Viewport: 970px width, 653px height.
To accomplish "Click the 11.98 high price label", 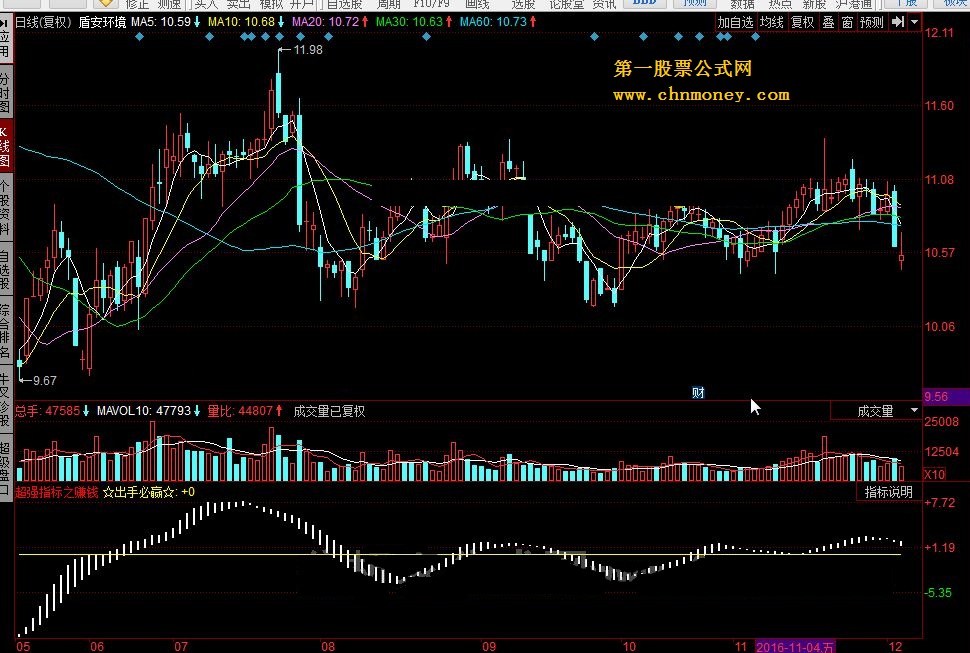I will (x=308, y=50).
